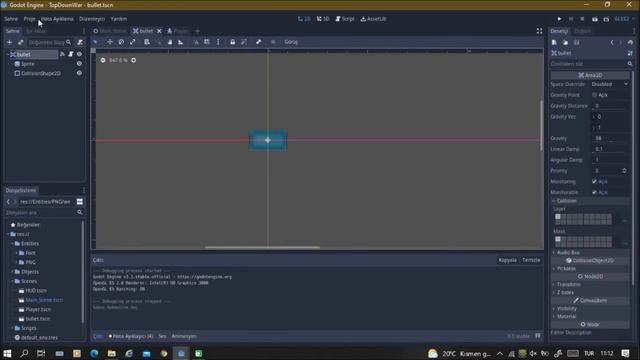Screen dimensions: 640x360
Task: Open Space Override dropdown
Action: click(x=610, y=84)
